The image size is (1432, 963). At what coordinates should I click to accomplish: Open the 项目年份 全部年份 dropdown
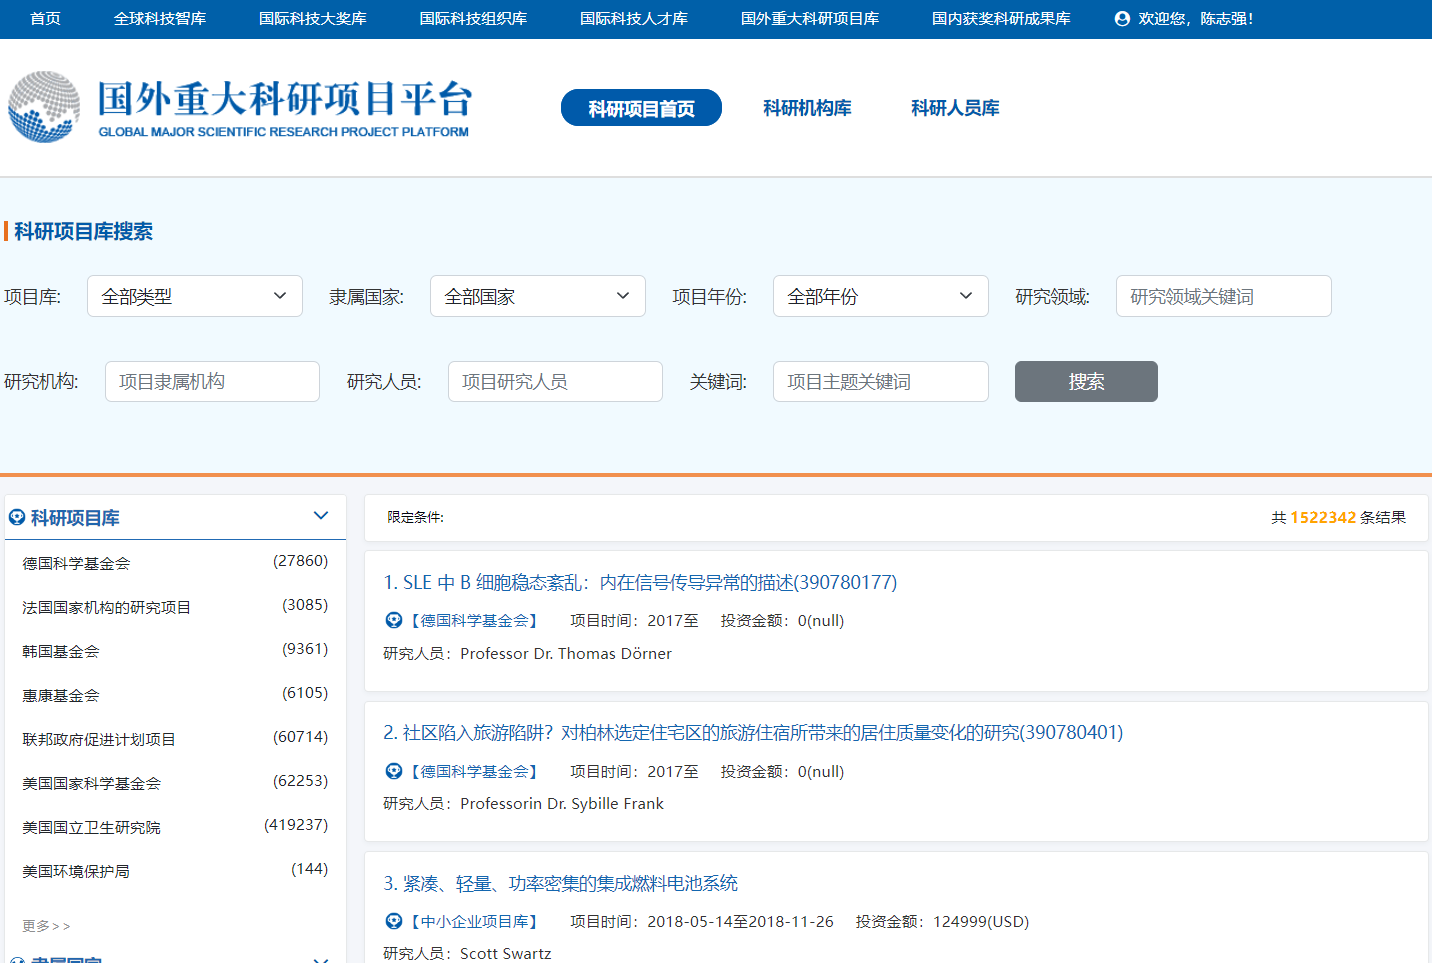(x=880, y=297)
